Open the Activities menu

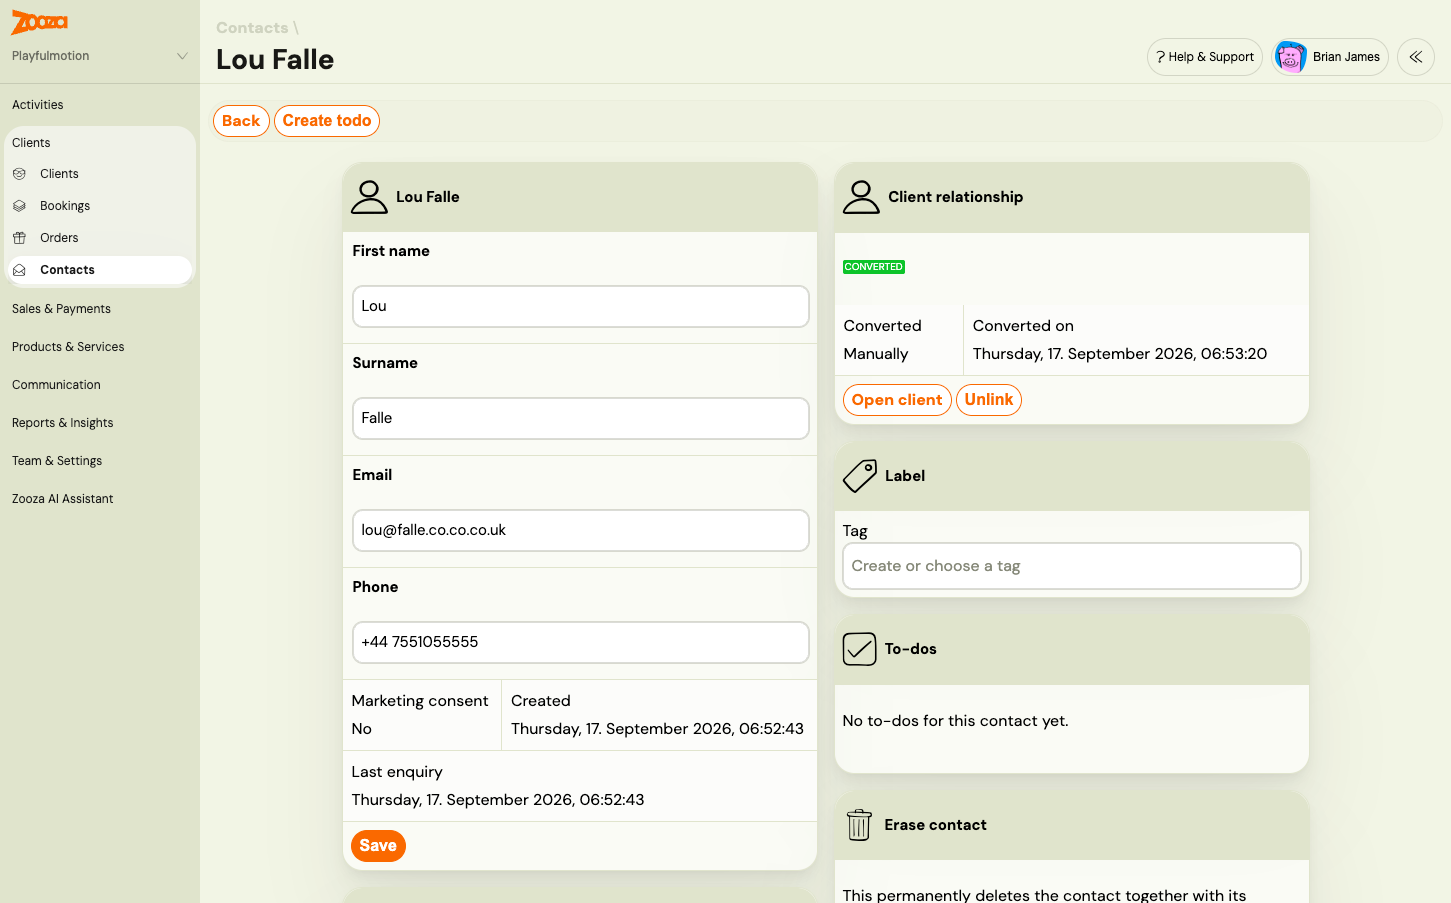coord(38,105)
